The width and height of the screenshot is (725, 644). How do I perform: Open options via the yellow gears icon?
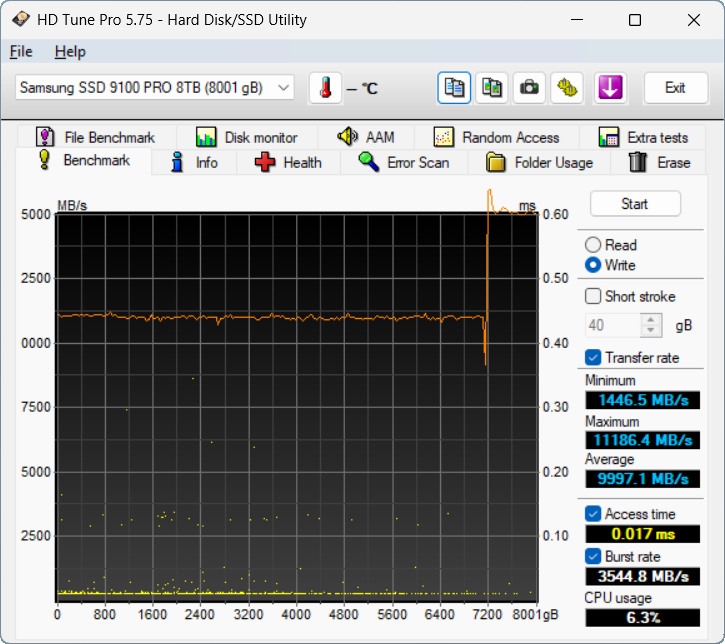(567, 88)
